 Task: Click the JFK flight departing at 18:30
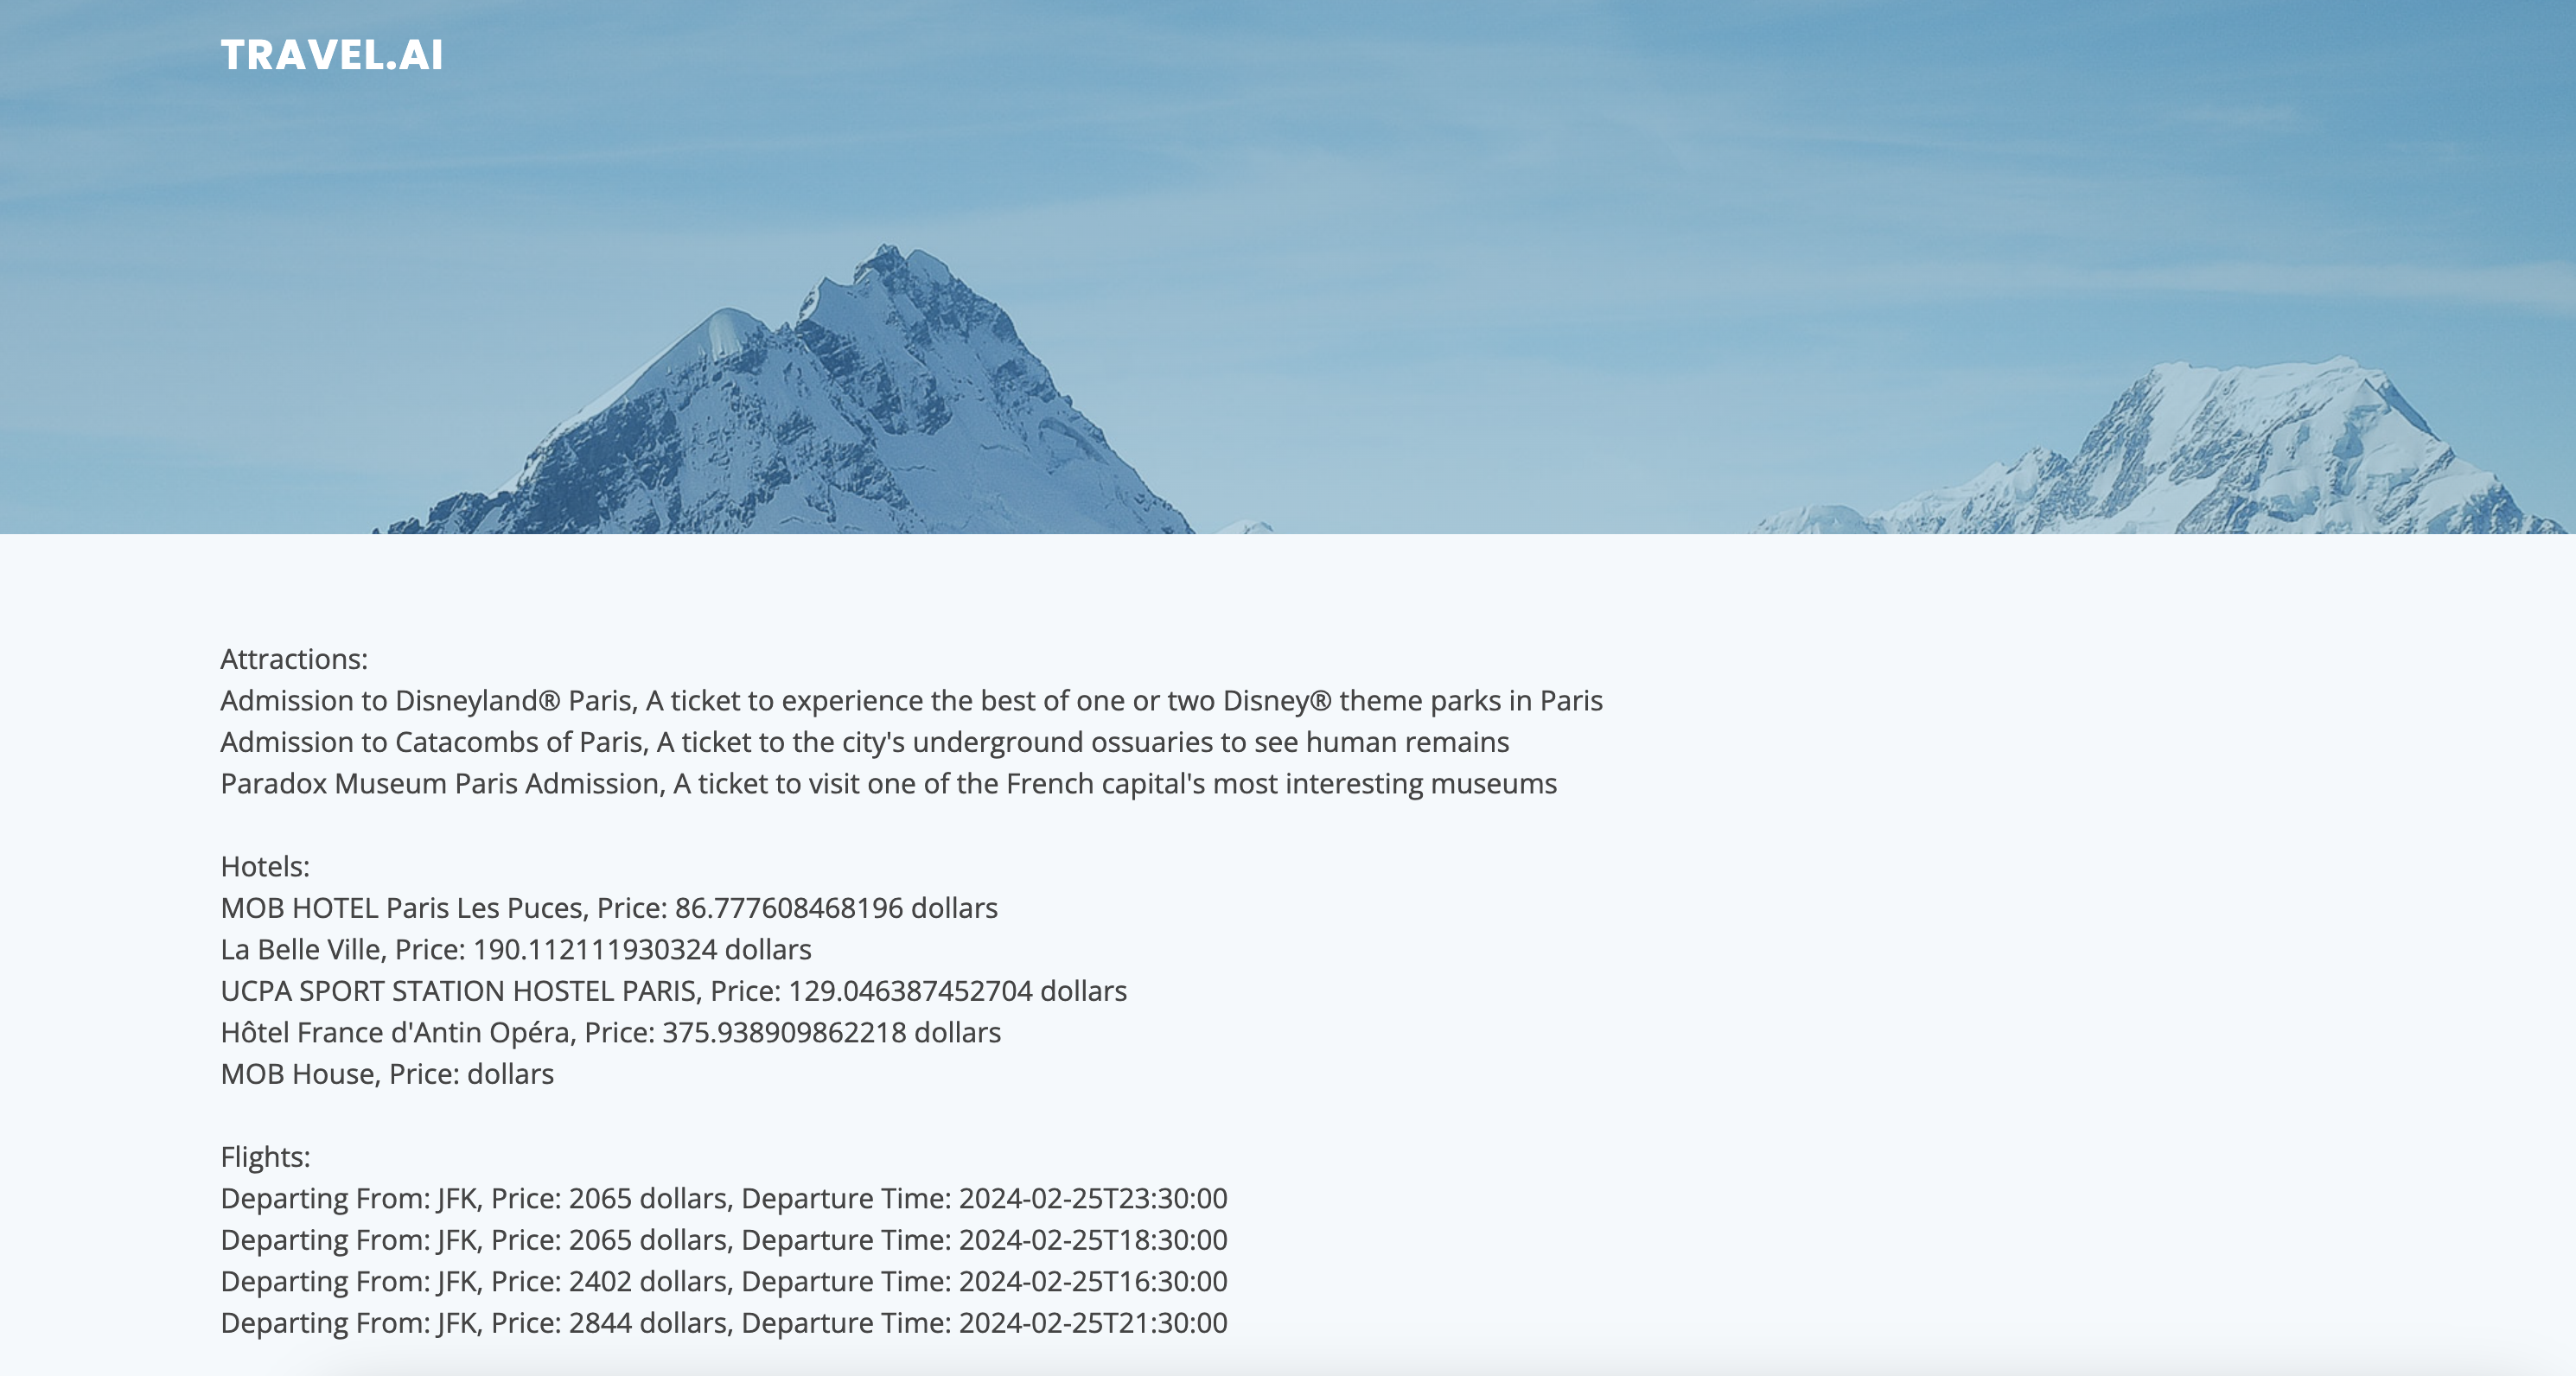coord(723,1240)
